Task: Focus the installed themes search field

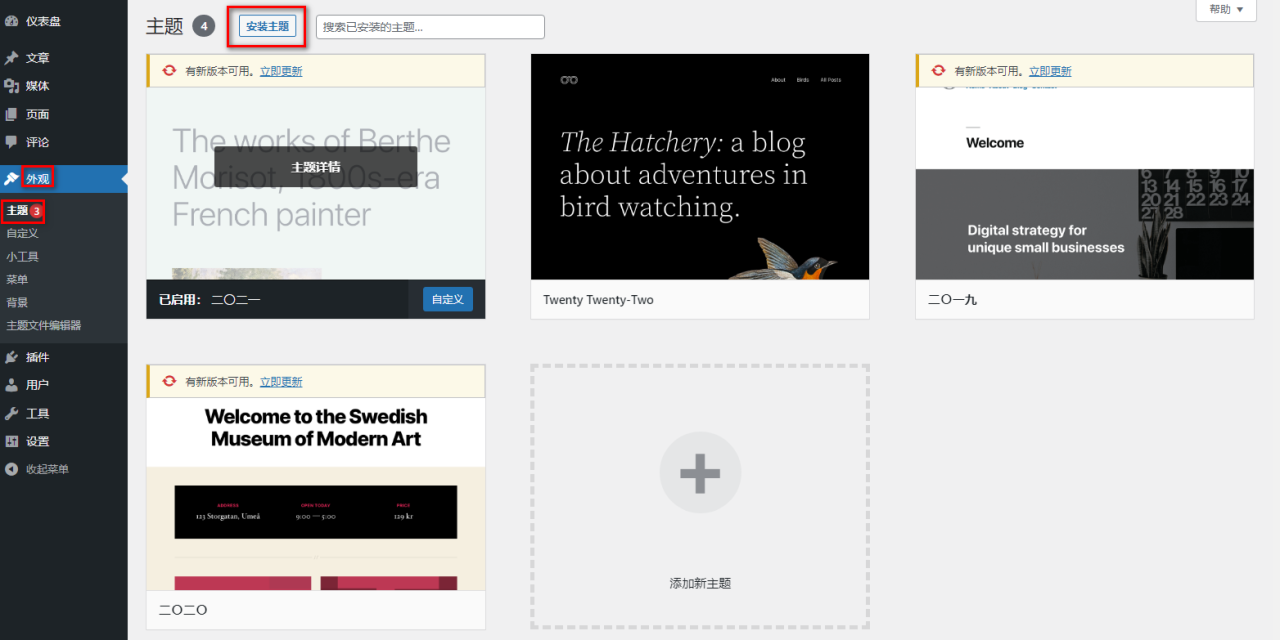Action: click(x=430, y=27)
